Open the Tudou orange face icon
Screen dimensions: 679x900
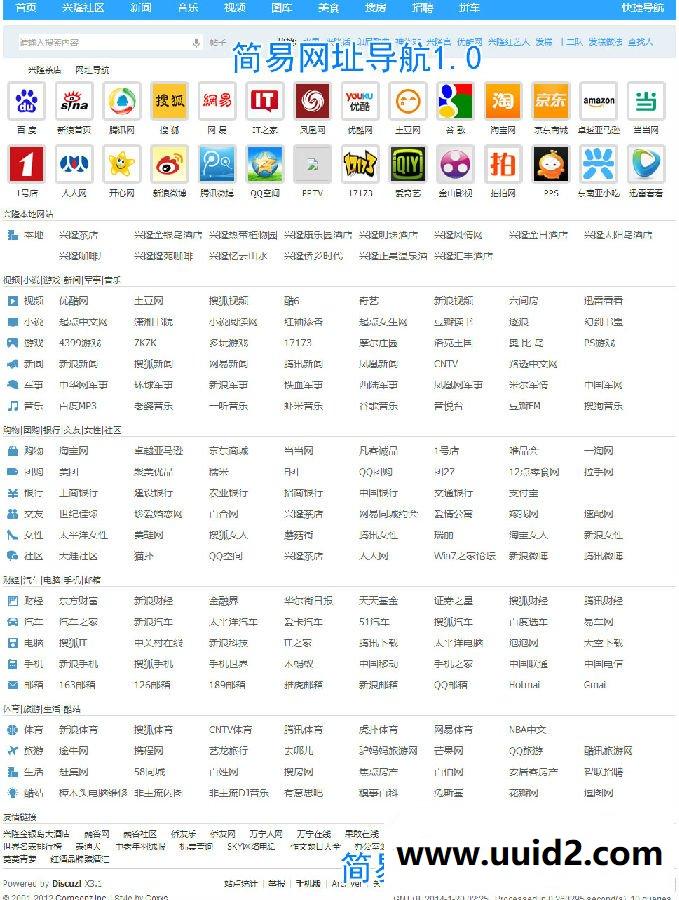click(408, 101)
